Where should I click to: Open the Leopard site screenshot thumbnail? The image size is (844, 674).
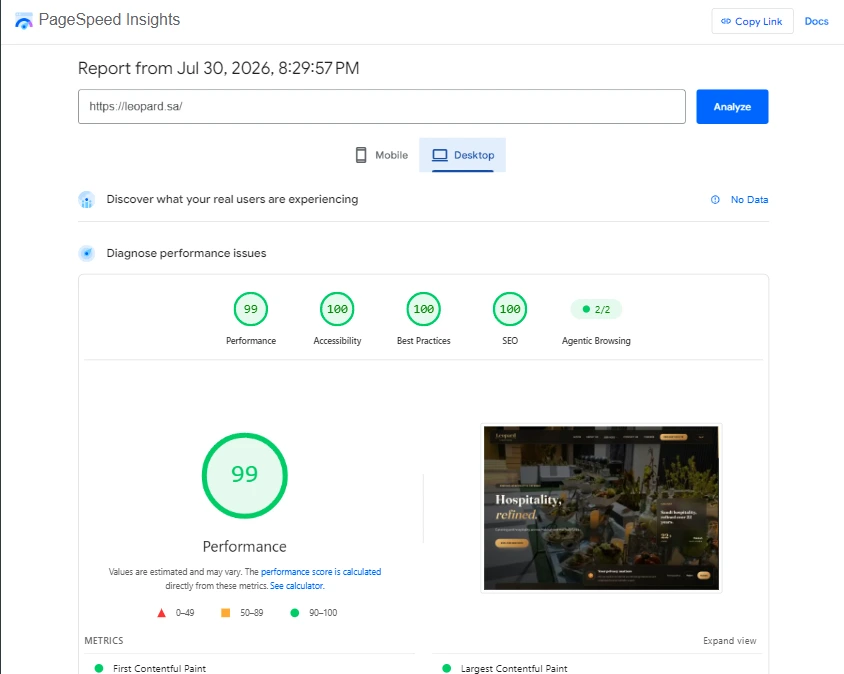pyautogui.click(x=601, y=508)
